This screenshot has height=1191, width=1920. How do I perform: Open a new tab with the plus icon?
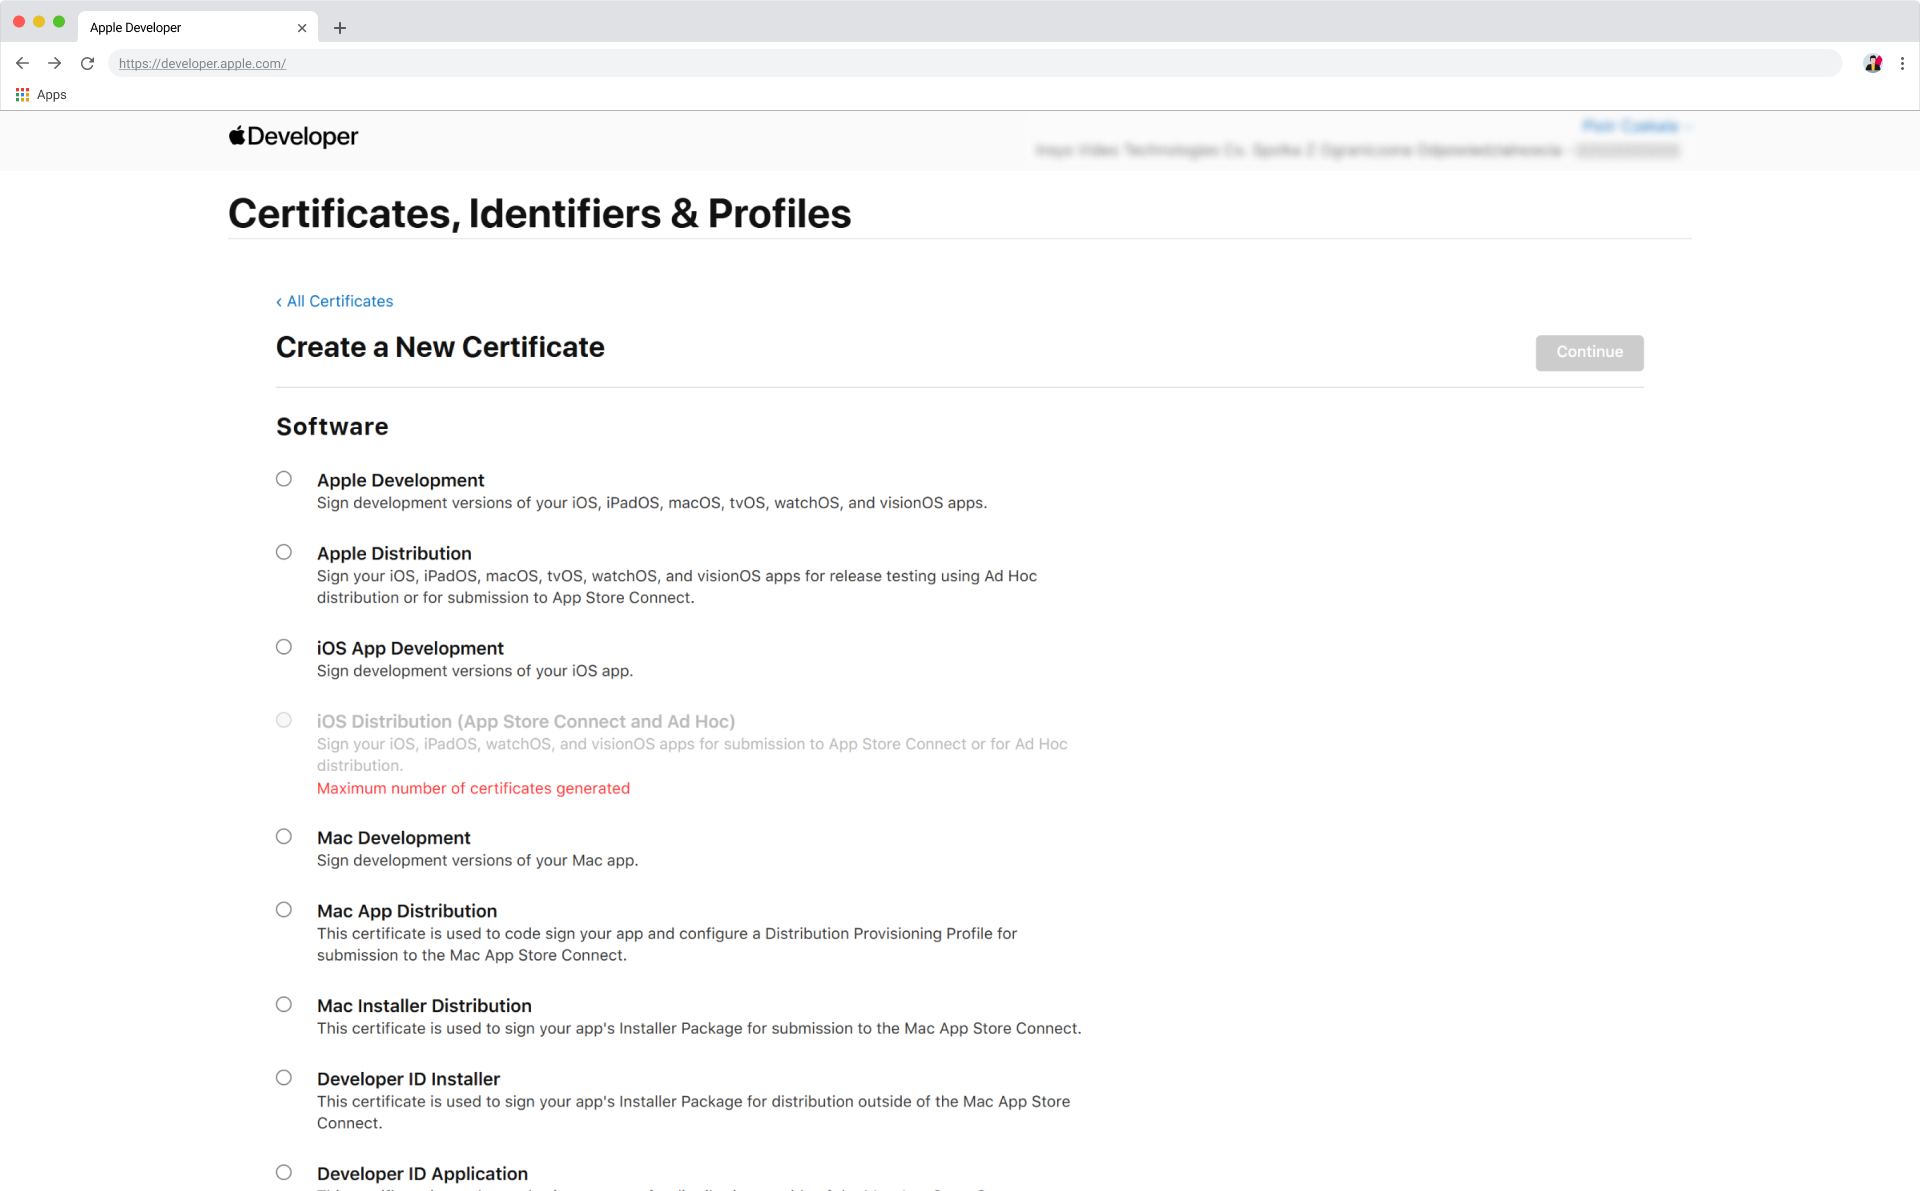click(340, 28)
